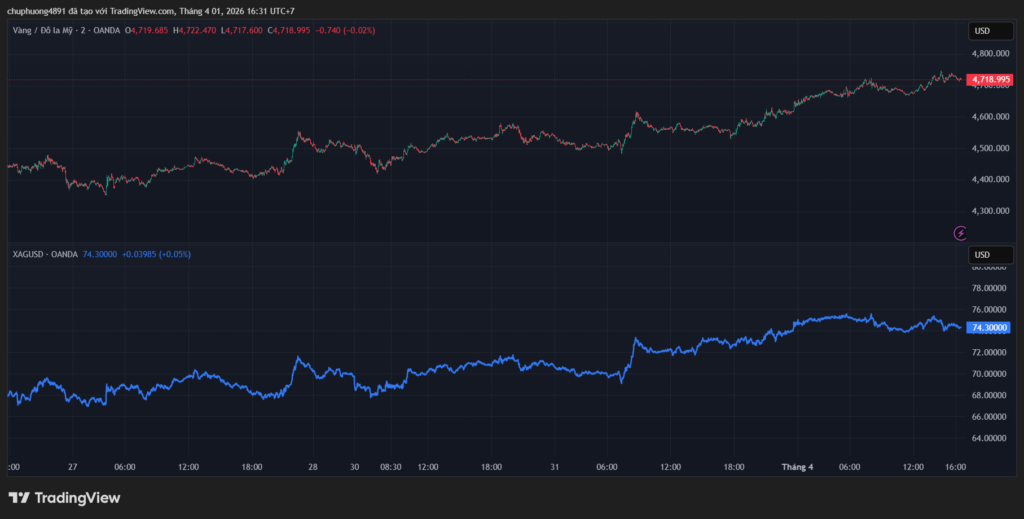Viewport: 1024px width, 519px height.
Task: Click the blue 74.30000 silver price label
Action: 990,327
